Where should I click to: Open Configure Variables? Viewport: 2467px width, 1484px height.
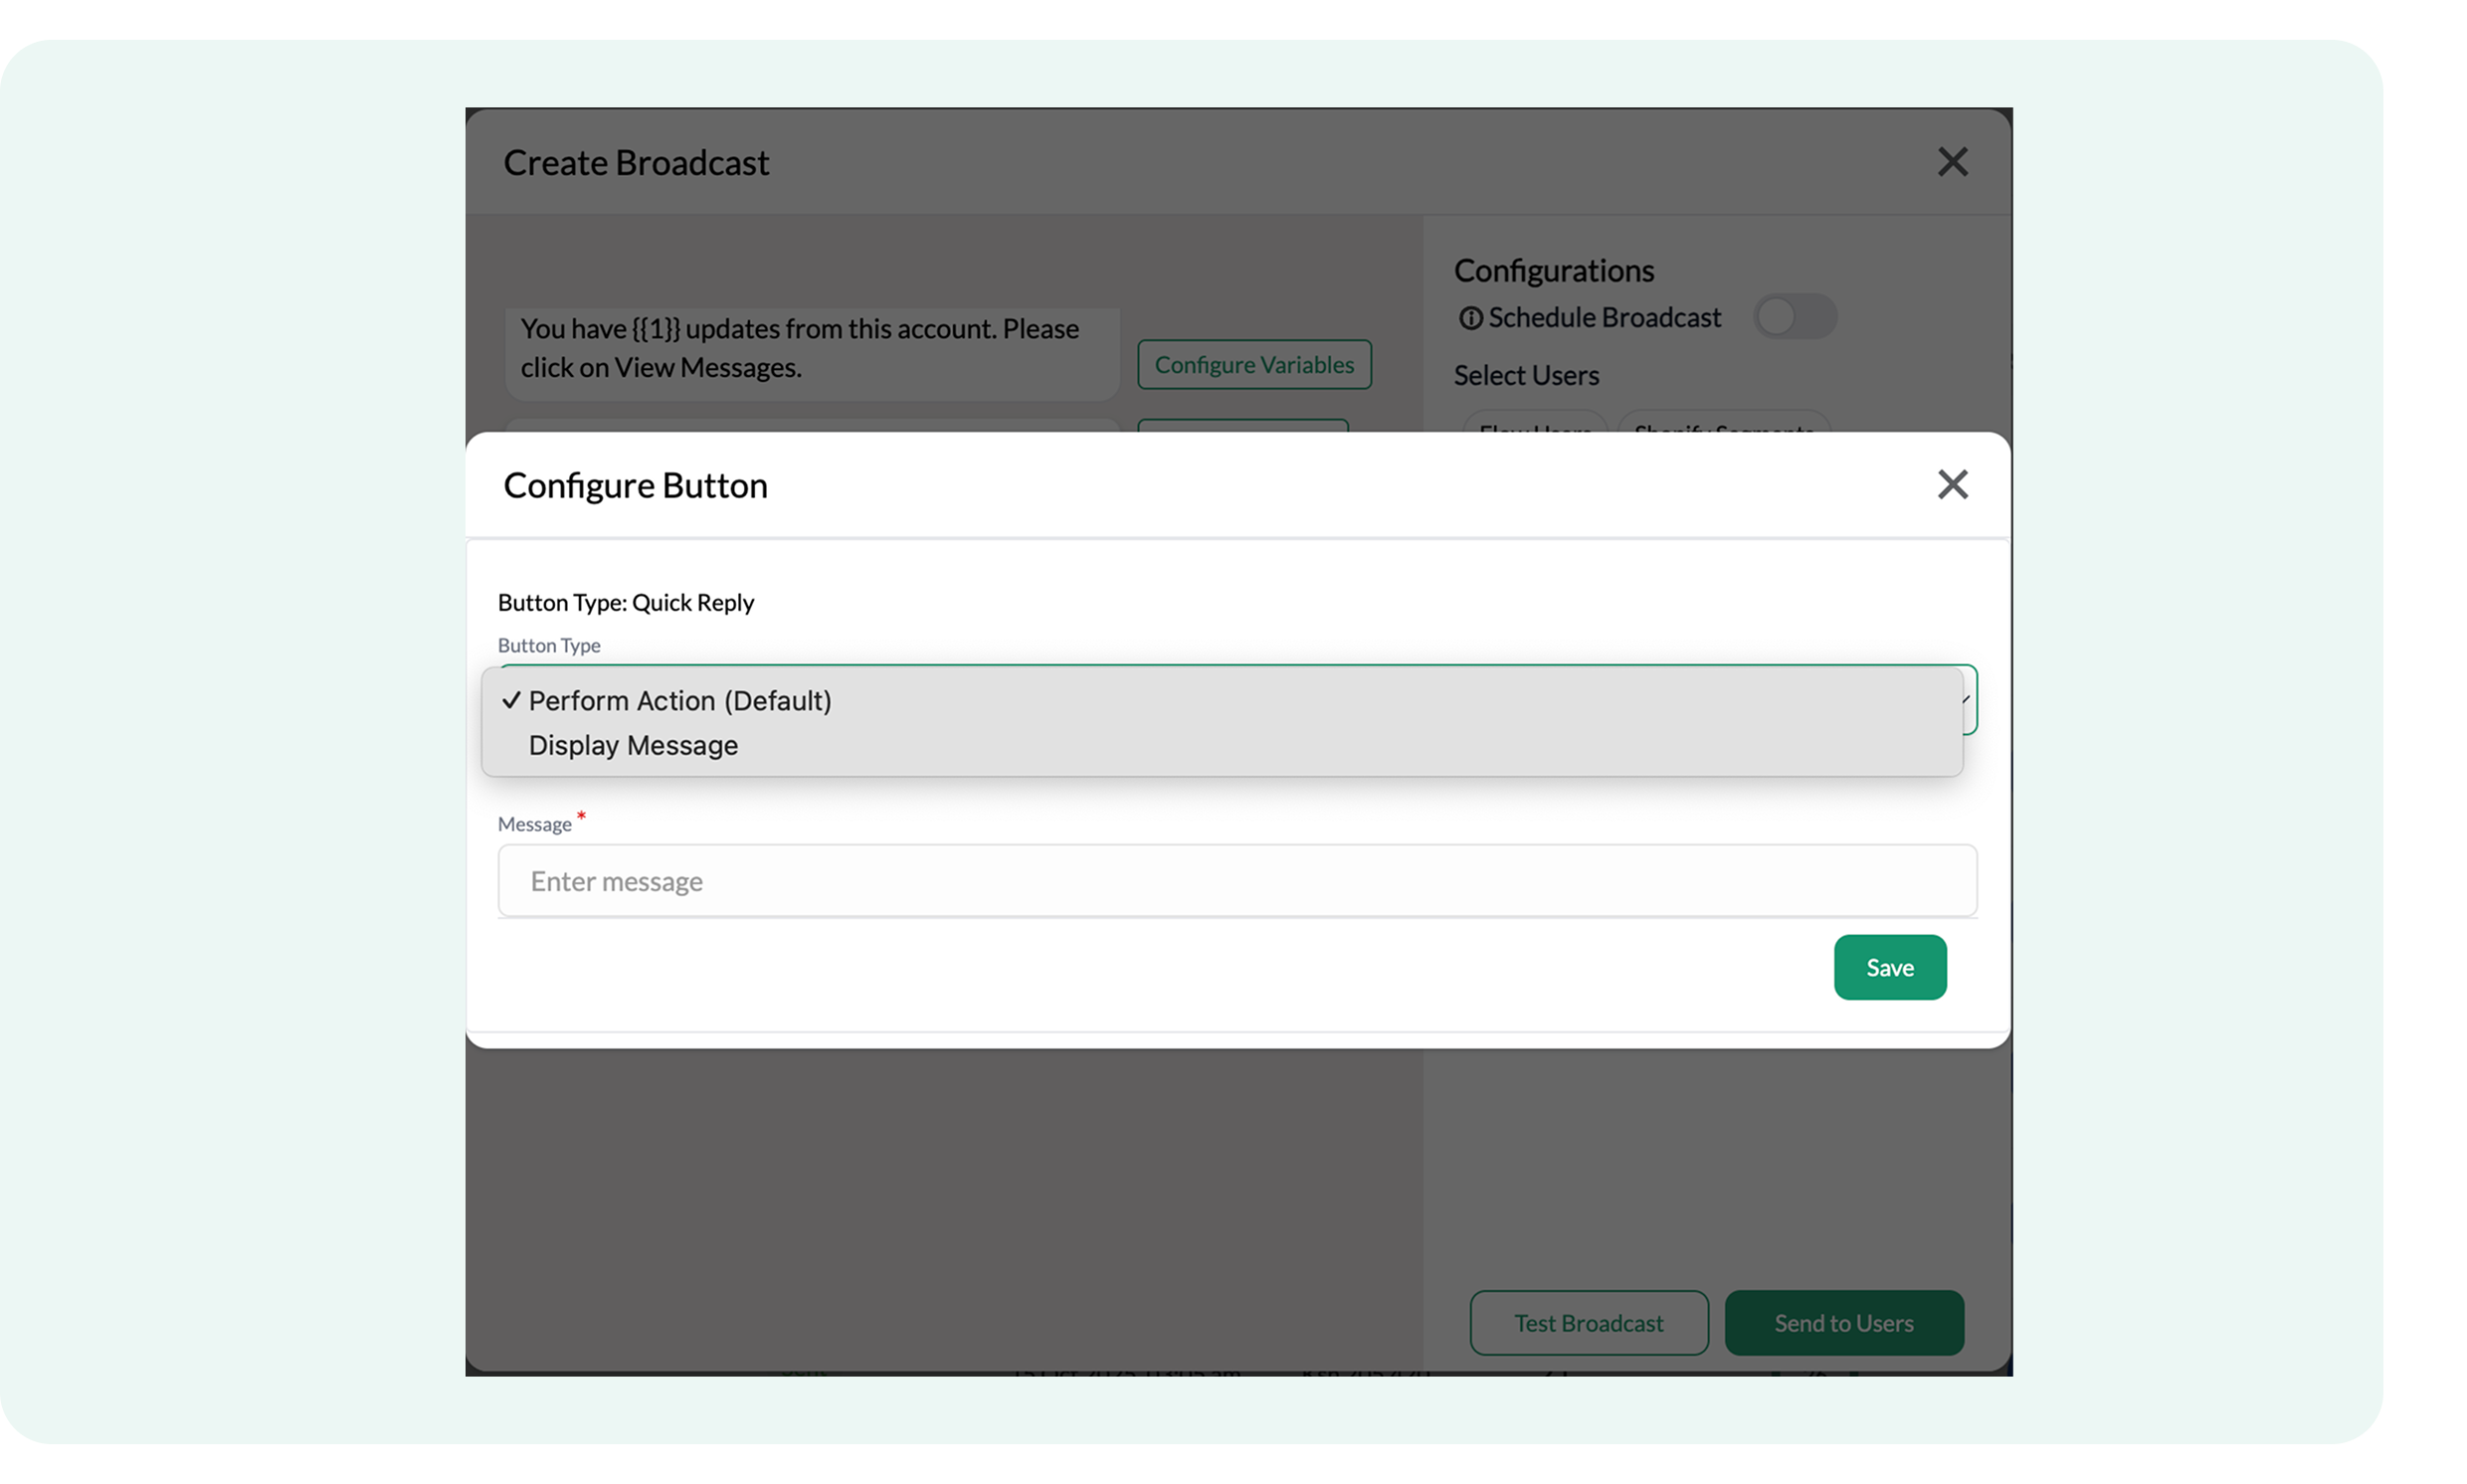(1253, 365)
